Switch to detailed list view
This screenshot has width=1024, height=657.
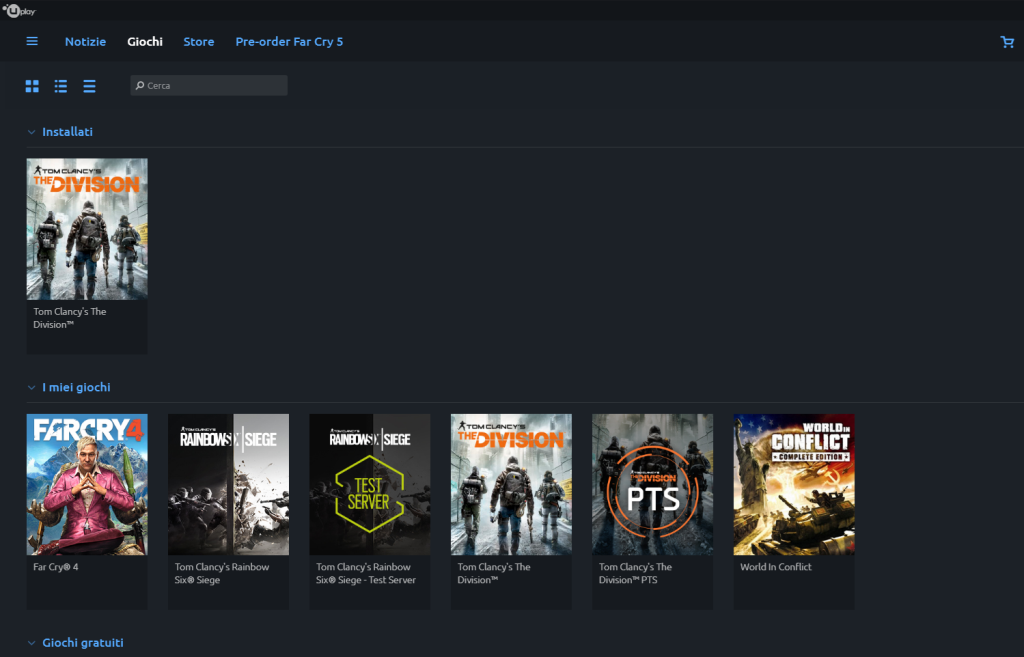point(61,86)
